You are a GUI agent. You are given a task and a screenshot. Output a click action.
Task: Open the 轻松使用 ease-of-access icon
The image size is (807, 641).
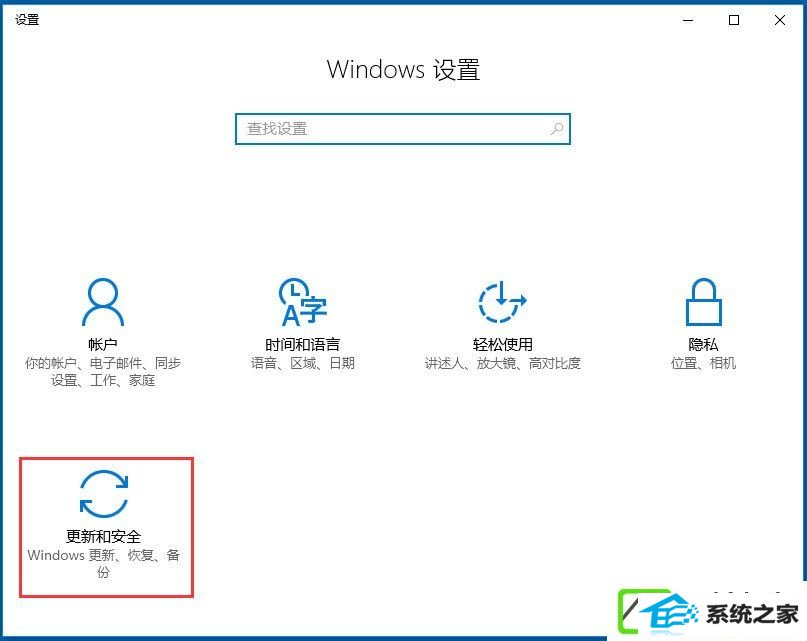[x=502, y=302]
